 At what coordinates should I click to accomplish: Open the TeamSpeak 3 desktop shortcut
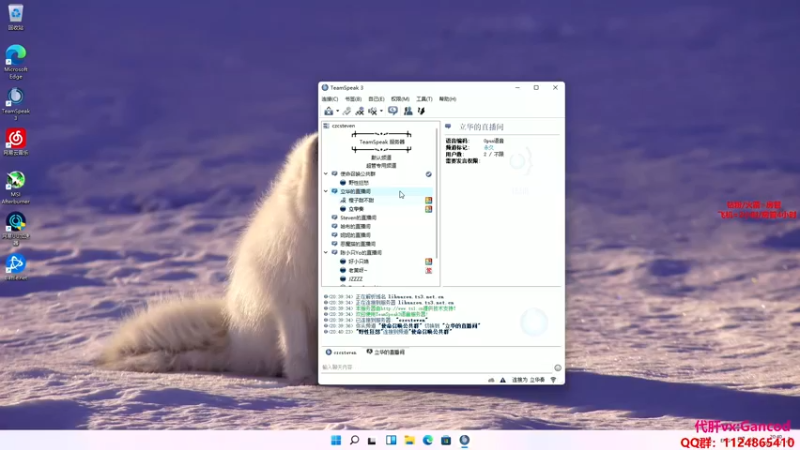click(x=15, y=104)
